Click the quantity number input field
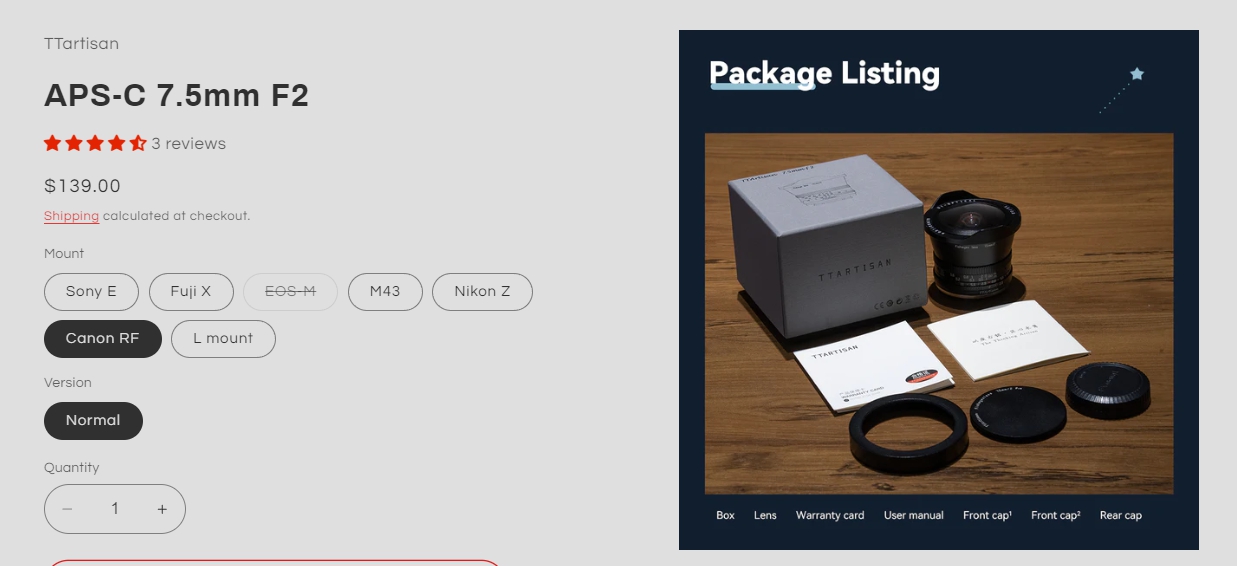 (x=115, y=509)
